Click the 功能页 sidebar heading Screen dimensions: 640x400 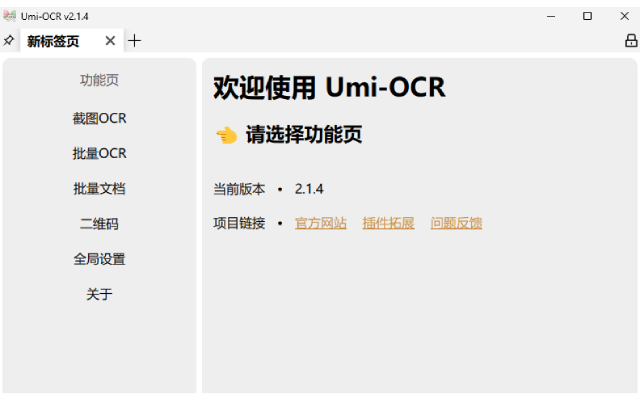click(x=99, y=80)
